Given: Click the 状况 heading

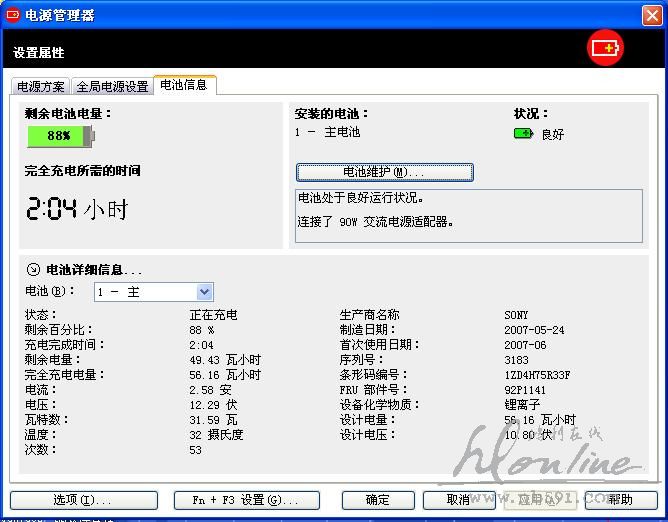Looking at the screenshot, I should (531, 113).
